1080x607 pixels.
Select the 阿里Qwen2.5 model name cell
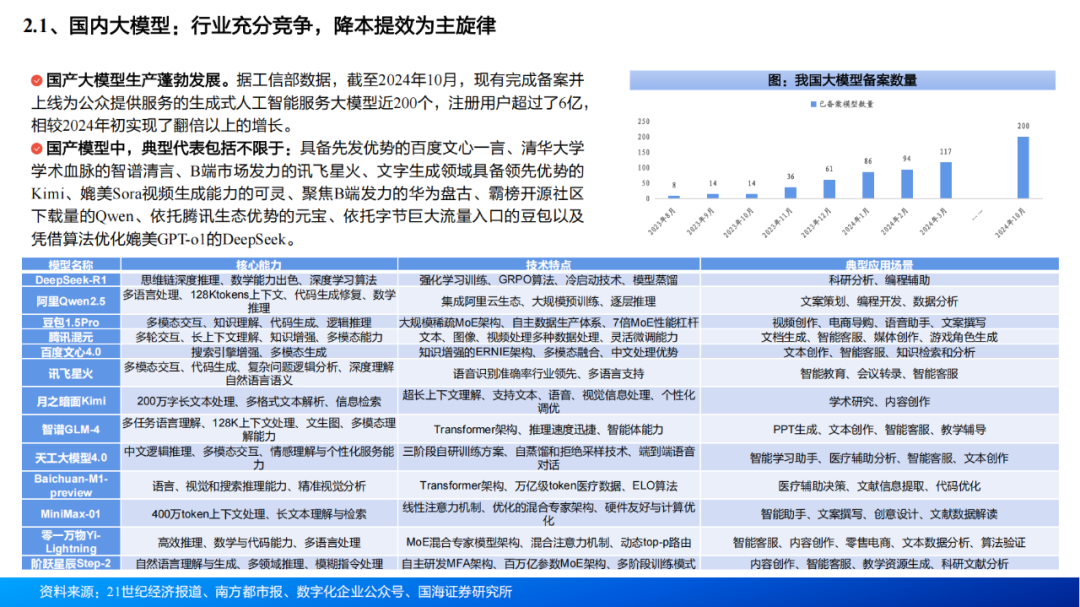[x=71, y=301]
